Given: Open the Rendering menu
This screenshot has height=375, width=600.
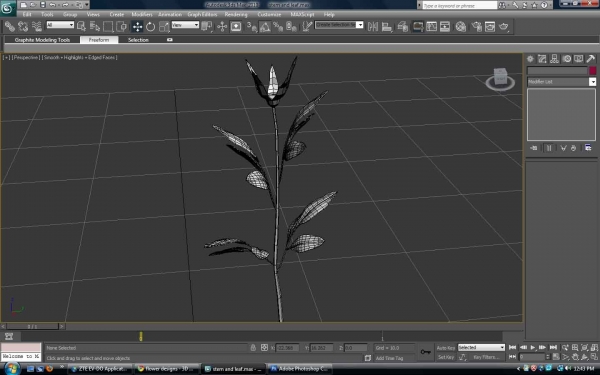Looking at the screenshot, I should [x=236, y=15].
